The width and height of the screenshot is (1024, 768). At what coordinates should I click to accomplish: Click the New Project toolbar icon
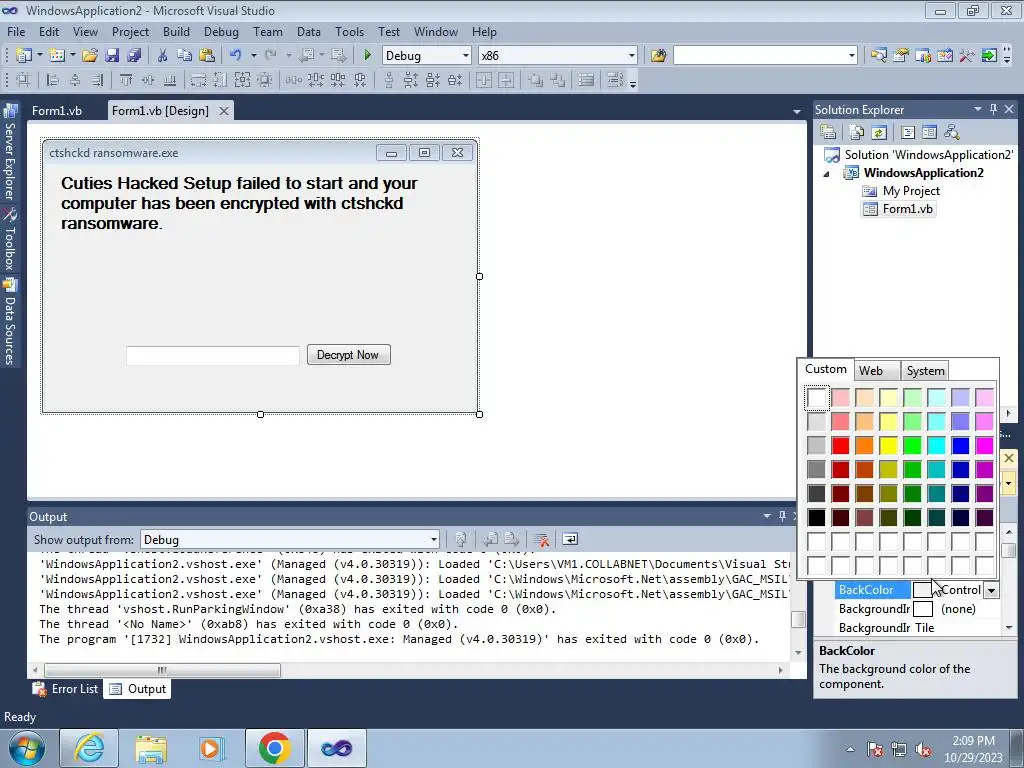(x=24, y=56)
